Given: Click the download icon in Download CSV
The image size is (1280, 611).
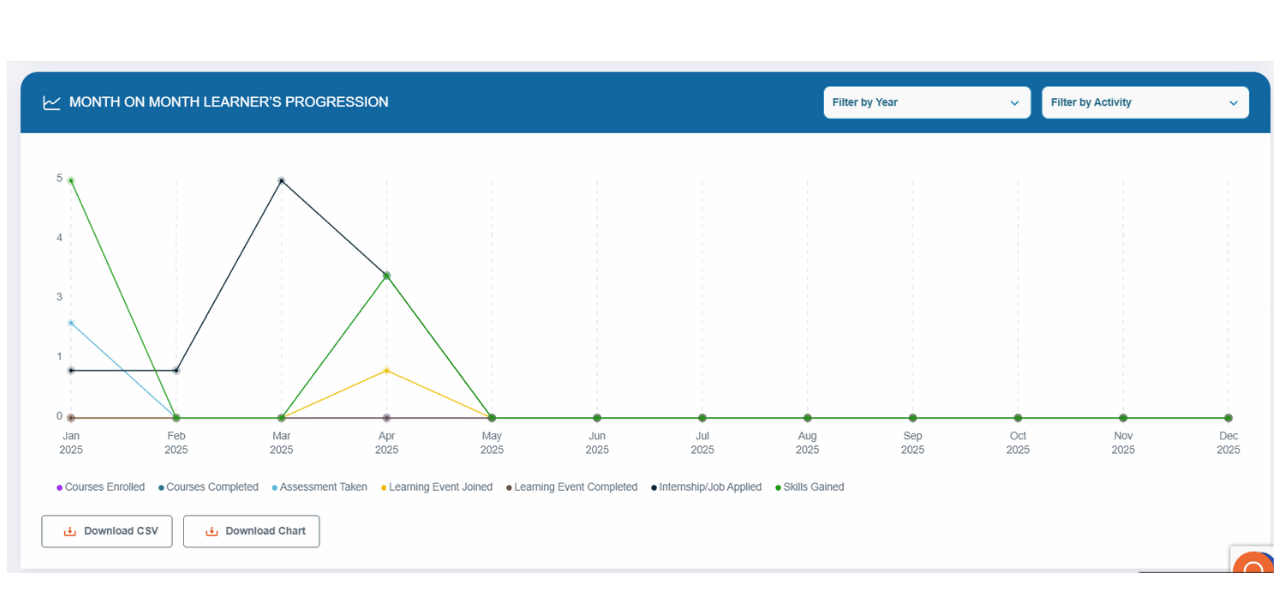Looking at the screenshot, I should [x=69, y=531].
